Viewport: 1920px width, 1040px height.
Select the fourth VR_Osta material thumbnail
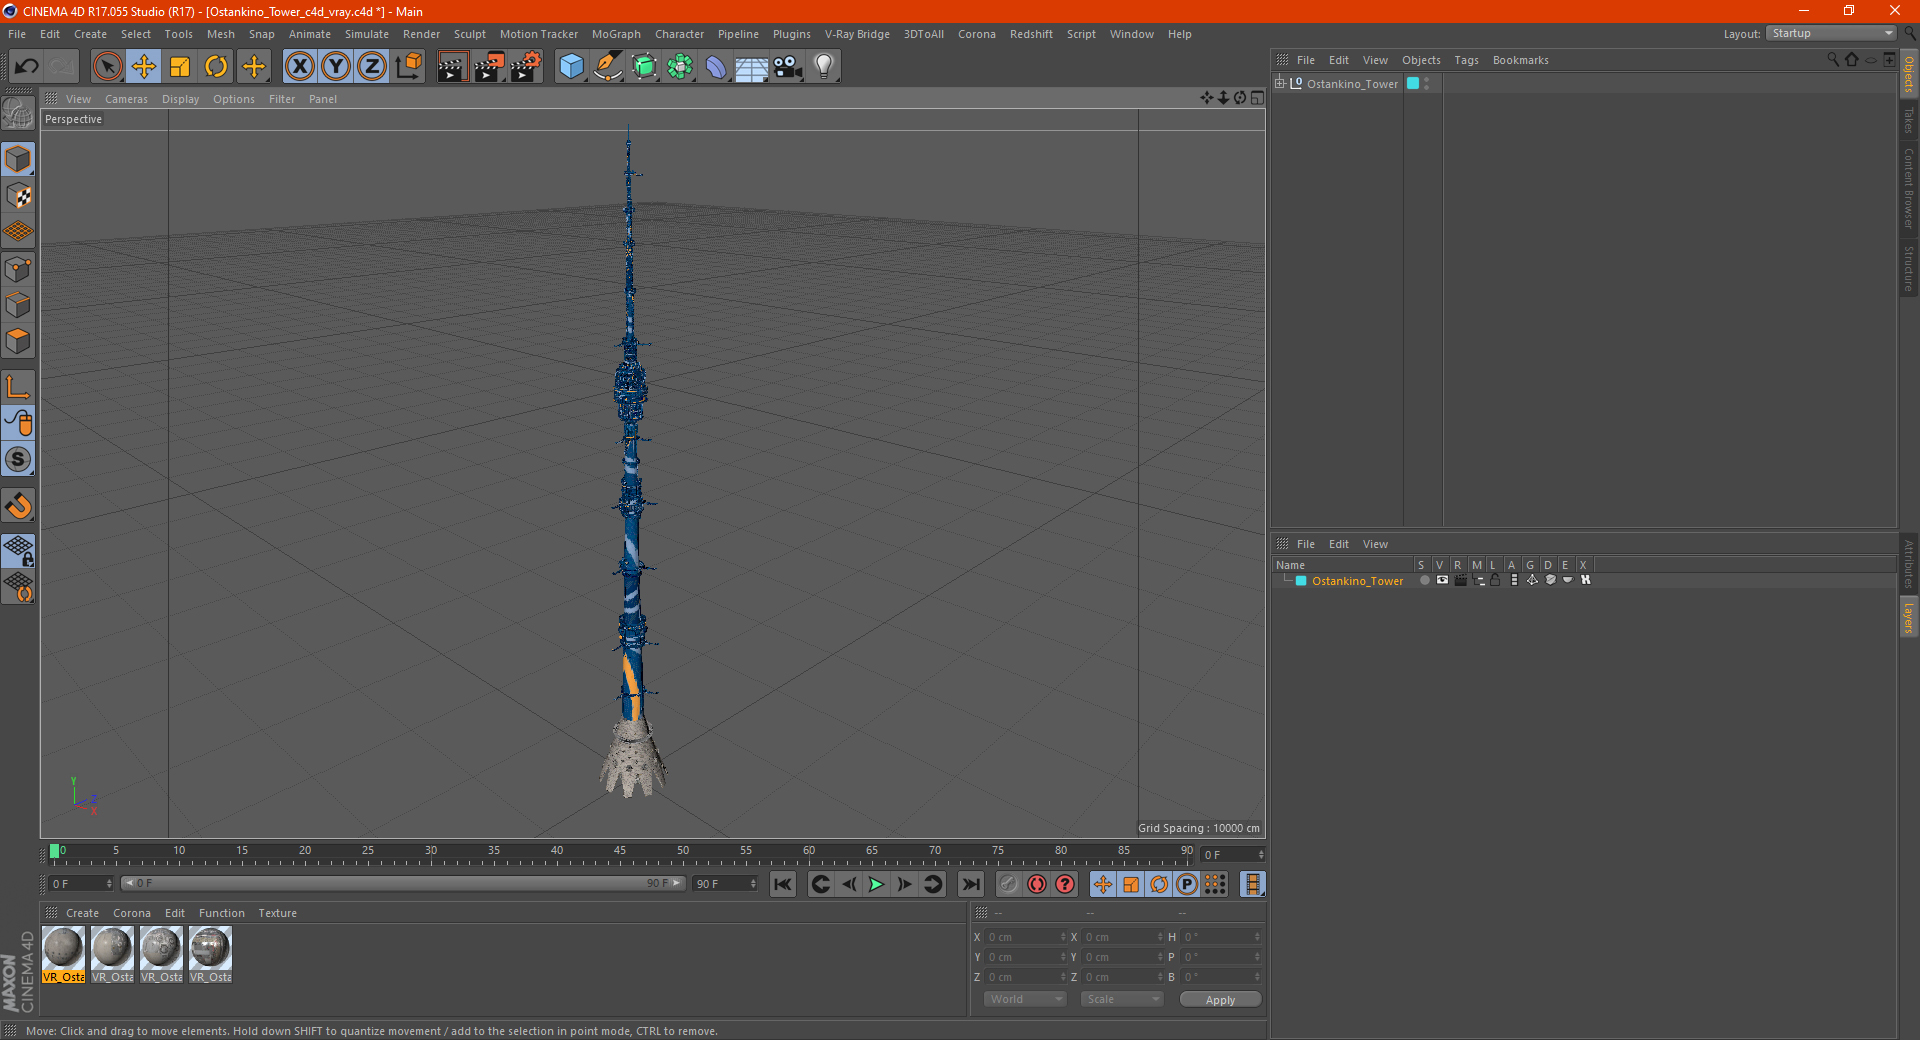[x=211, y=954]
